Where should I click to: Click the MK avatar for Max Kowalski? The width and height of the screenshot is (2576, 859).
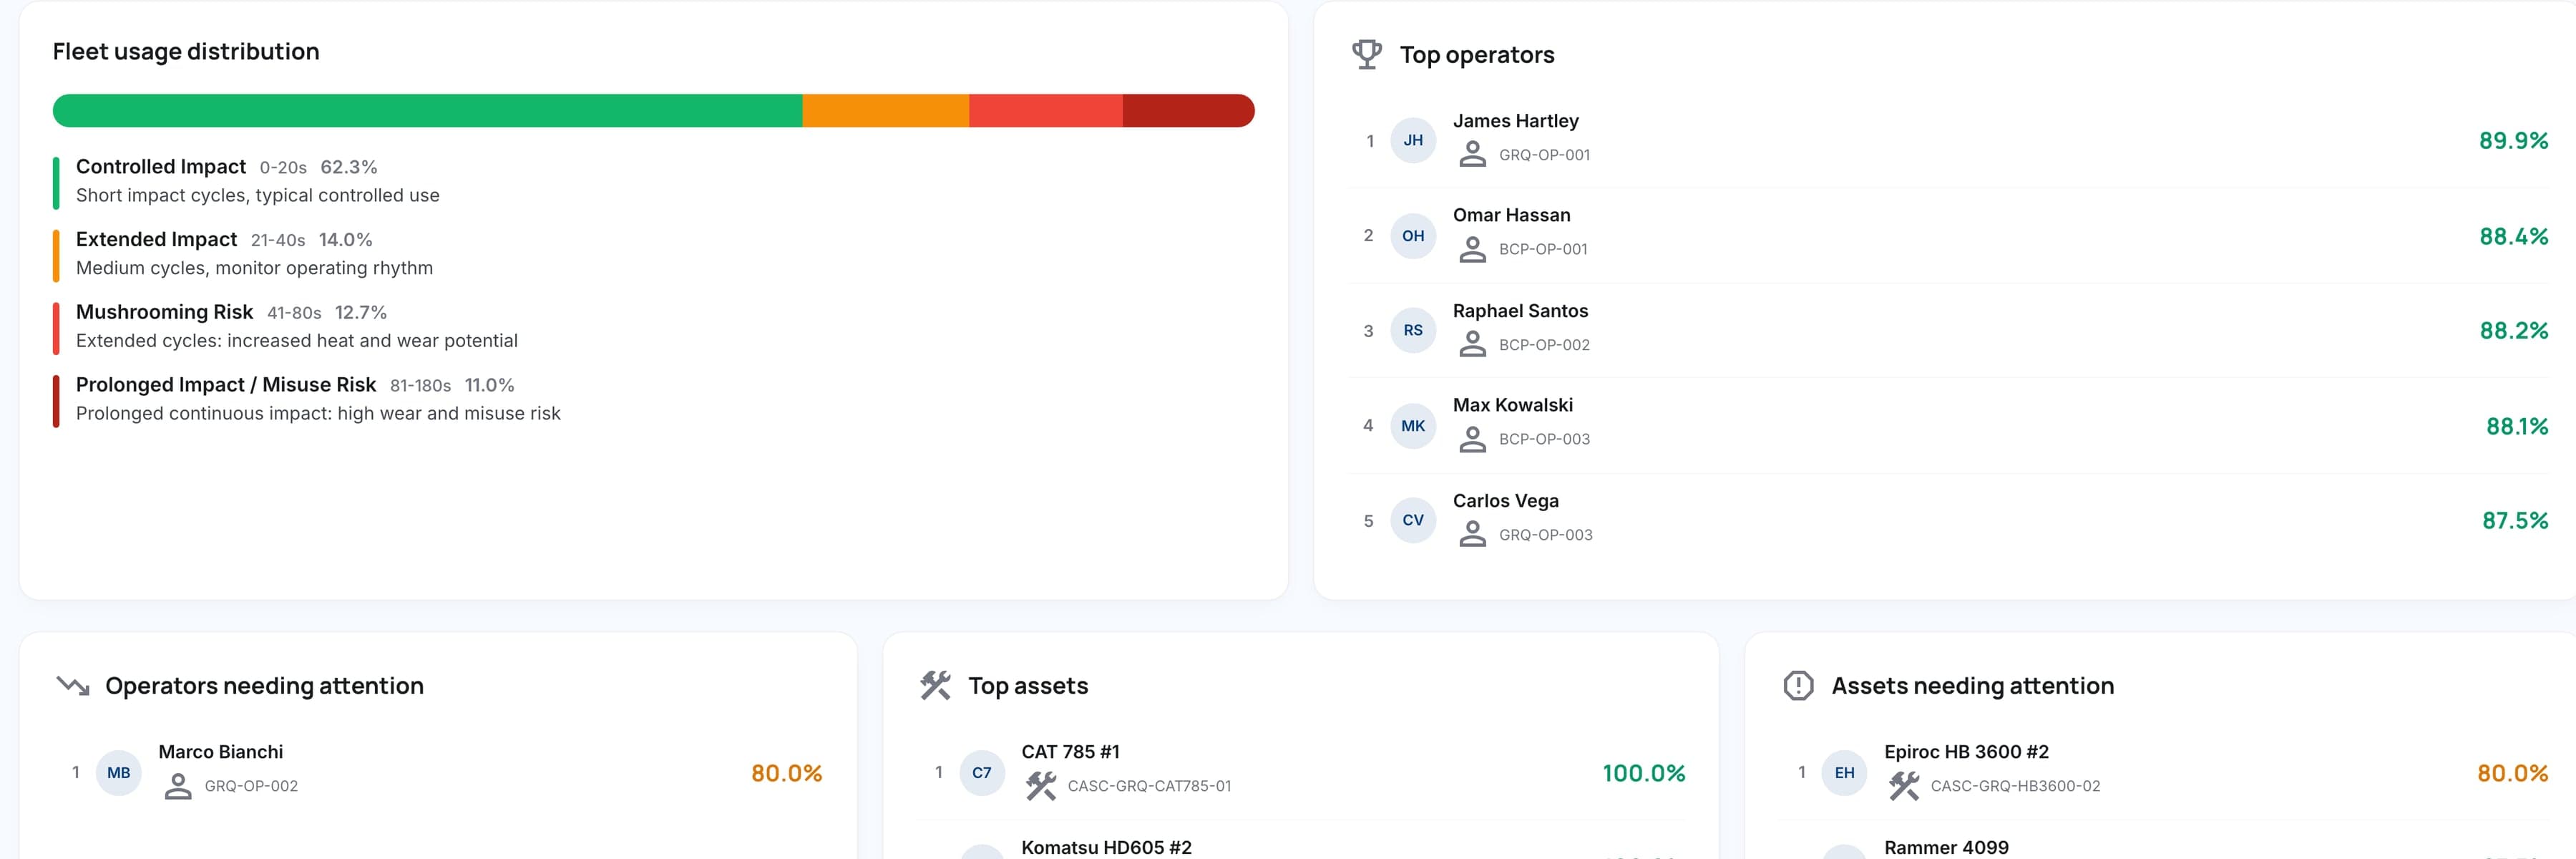point(1413,426)
